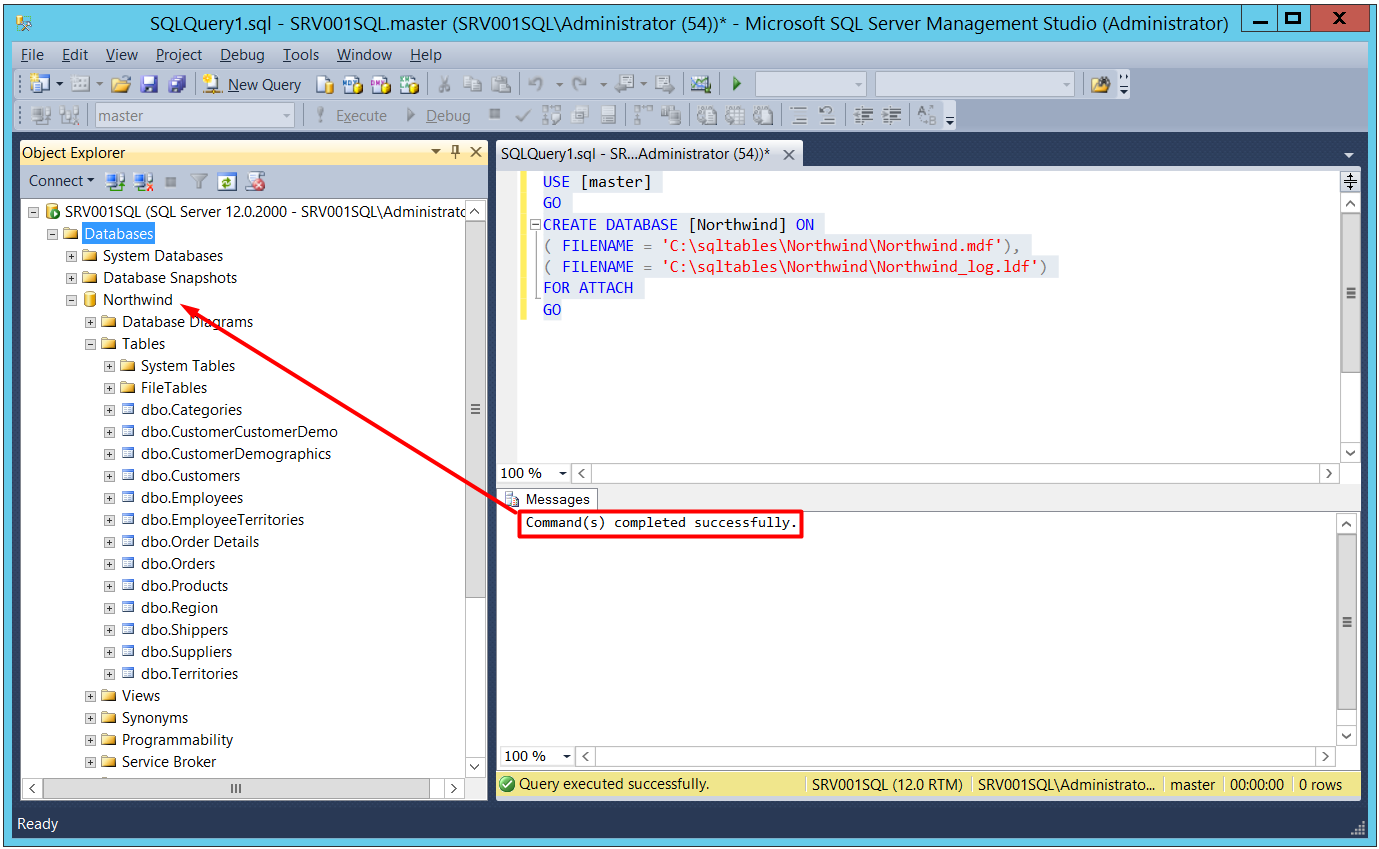The height and width of the screenshot is (849, 1379).
Task: Close the SQLQuery1.sql tab
Action: tap(789, 155)
